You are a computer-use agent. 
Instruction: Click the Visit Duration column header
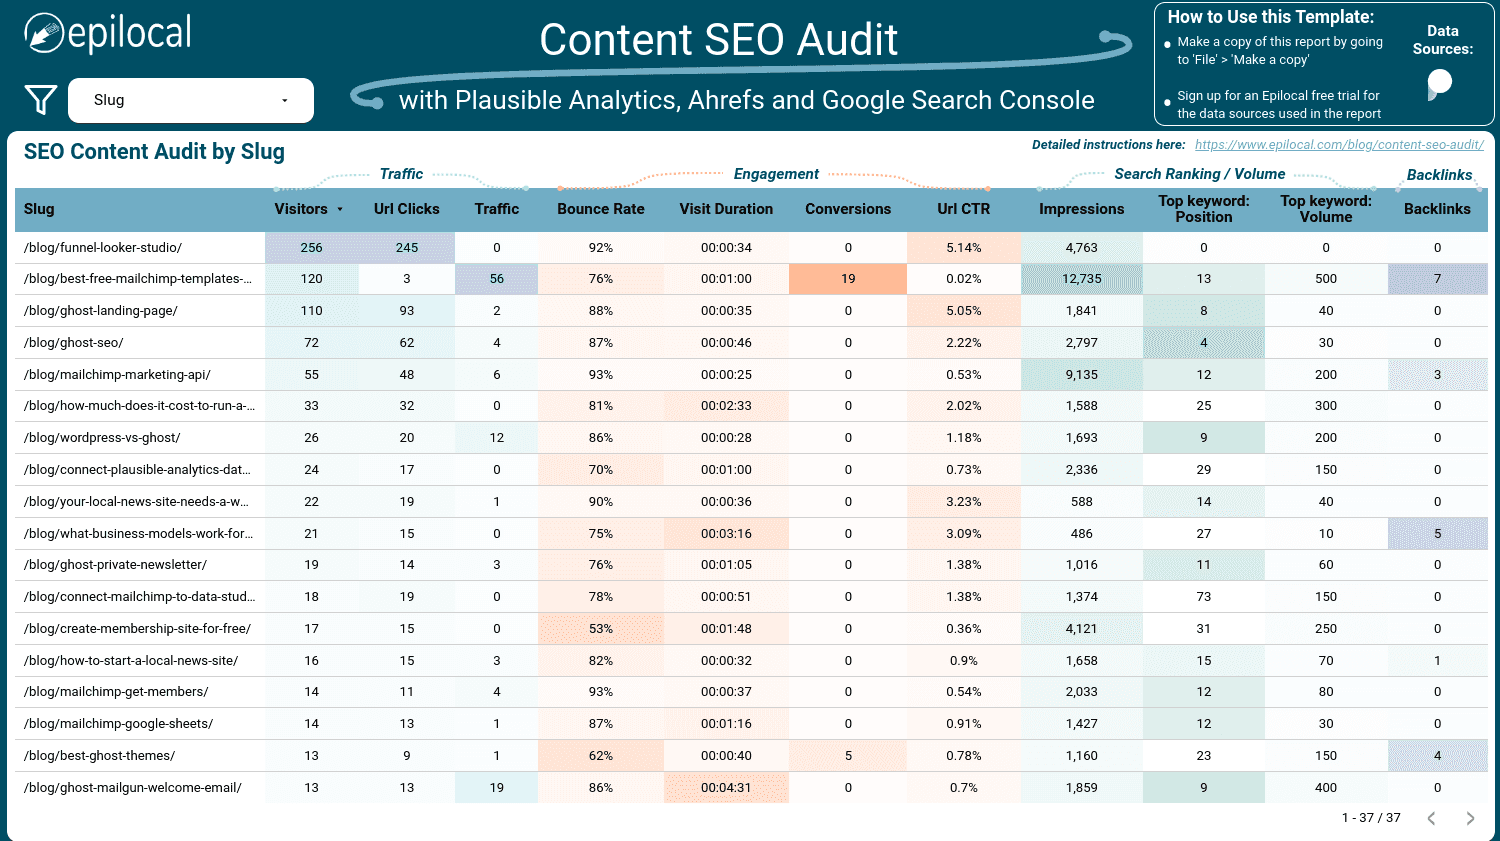[726, 209]
